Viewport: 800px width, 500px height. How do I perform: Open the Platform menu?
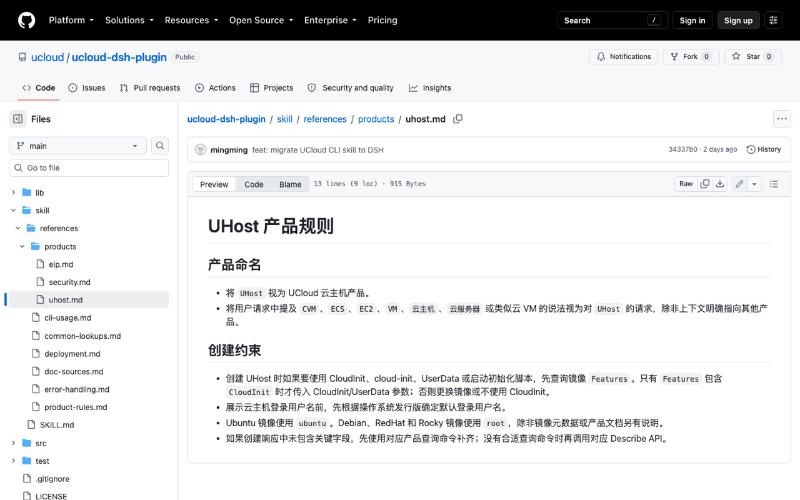71,20
